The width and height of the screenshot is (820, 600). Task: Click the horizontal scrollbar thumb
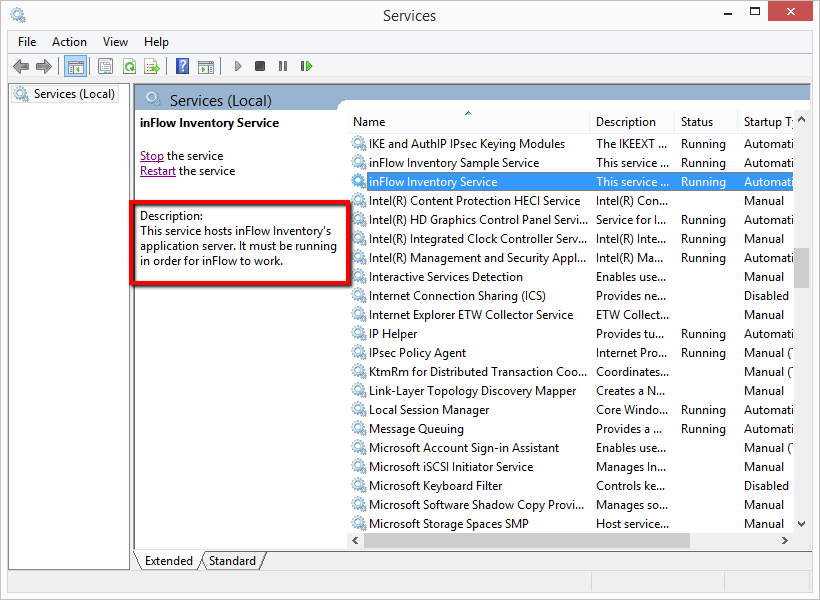(527, 540)
